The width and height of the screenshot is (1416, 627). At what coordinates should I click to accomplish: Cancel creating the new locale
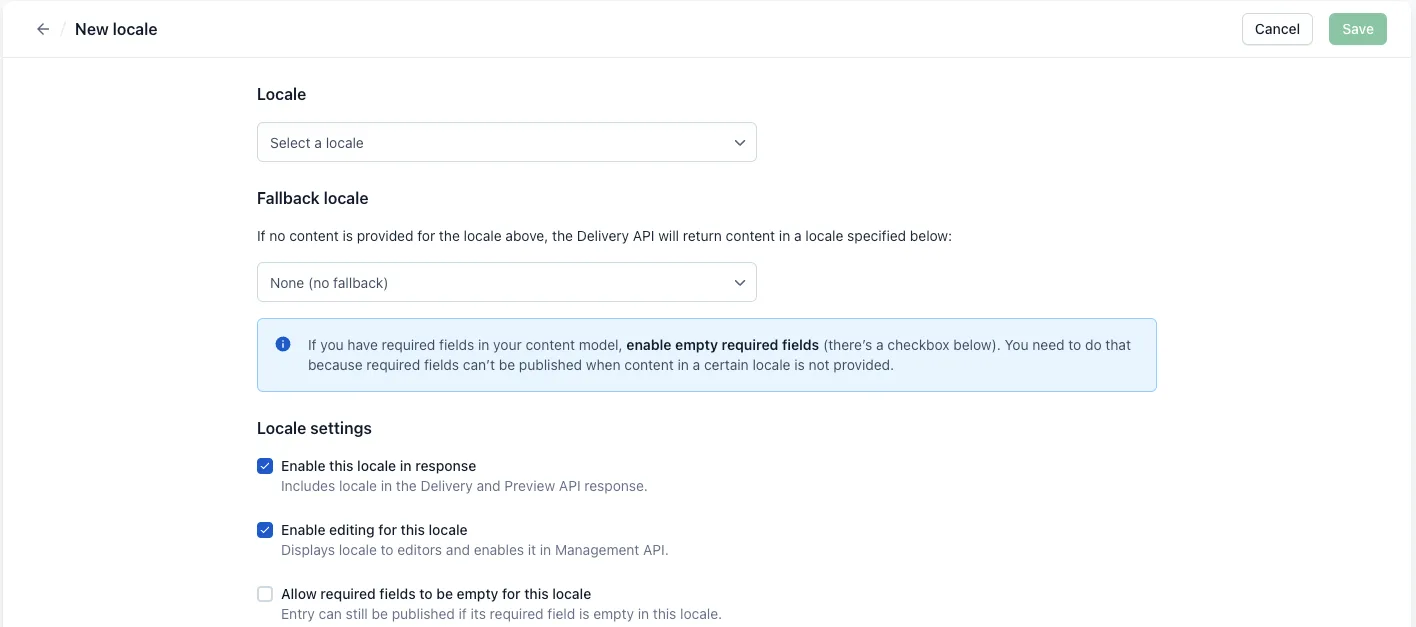click(x=1277, y=29)
